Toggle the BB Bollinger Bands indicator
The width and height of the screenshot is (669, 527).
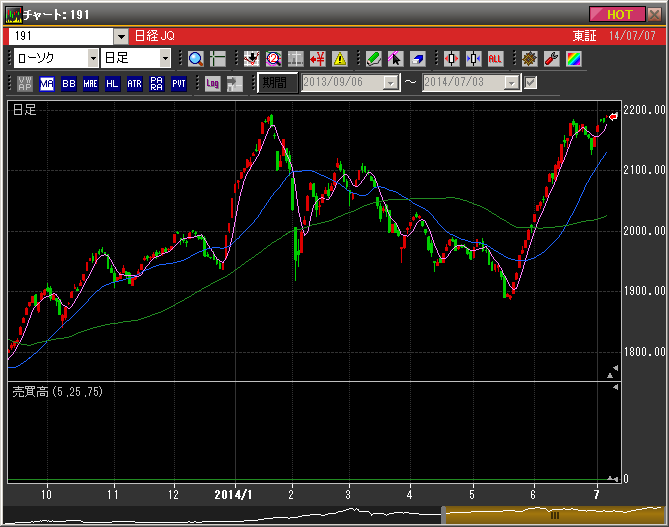69,84
